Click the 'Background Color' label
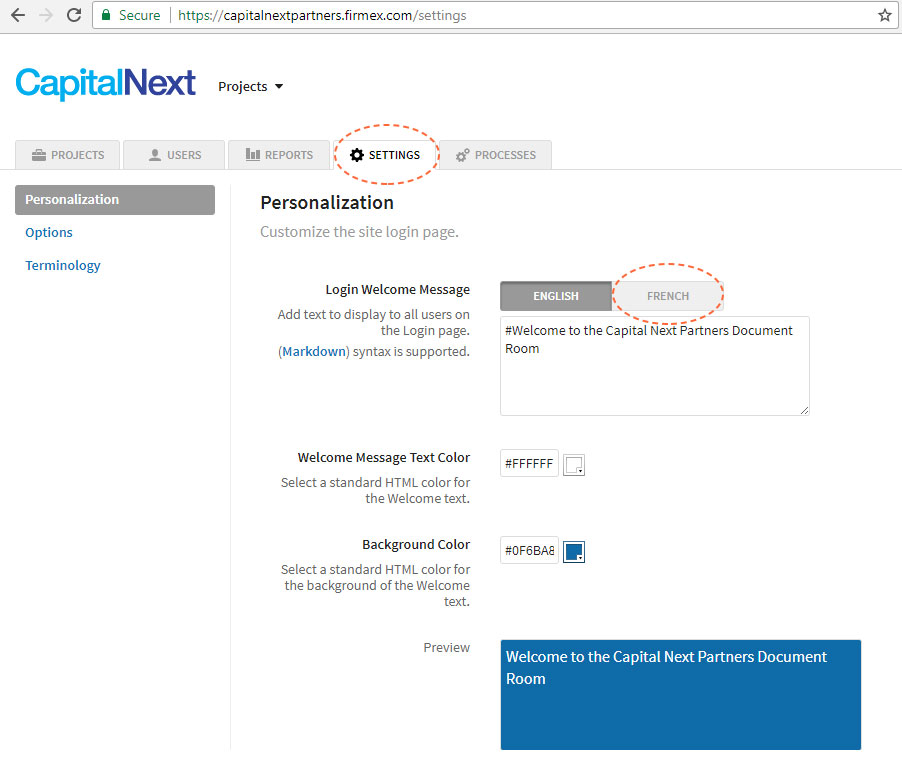902x764 pixels. click(x=416, y=544)
